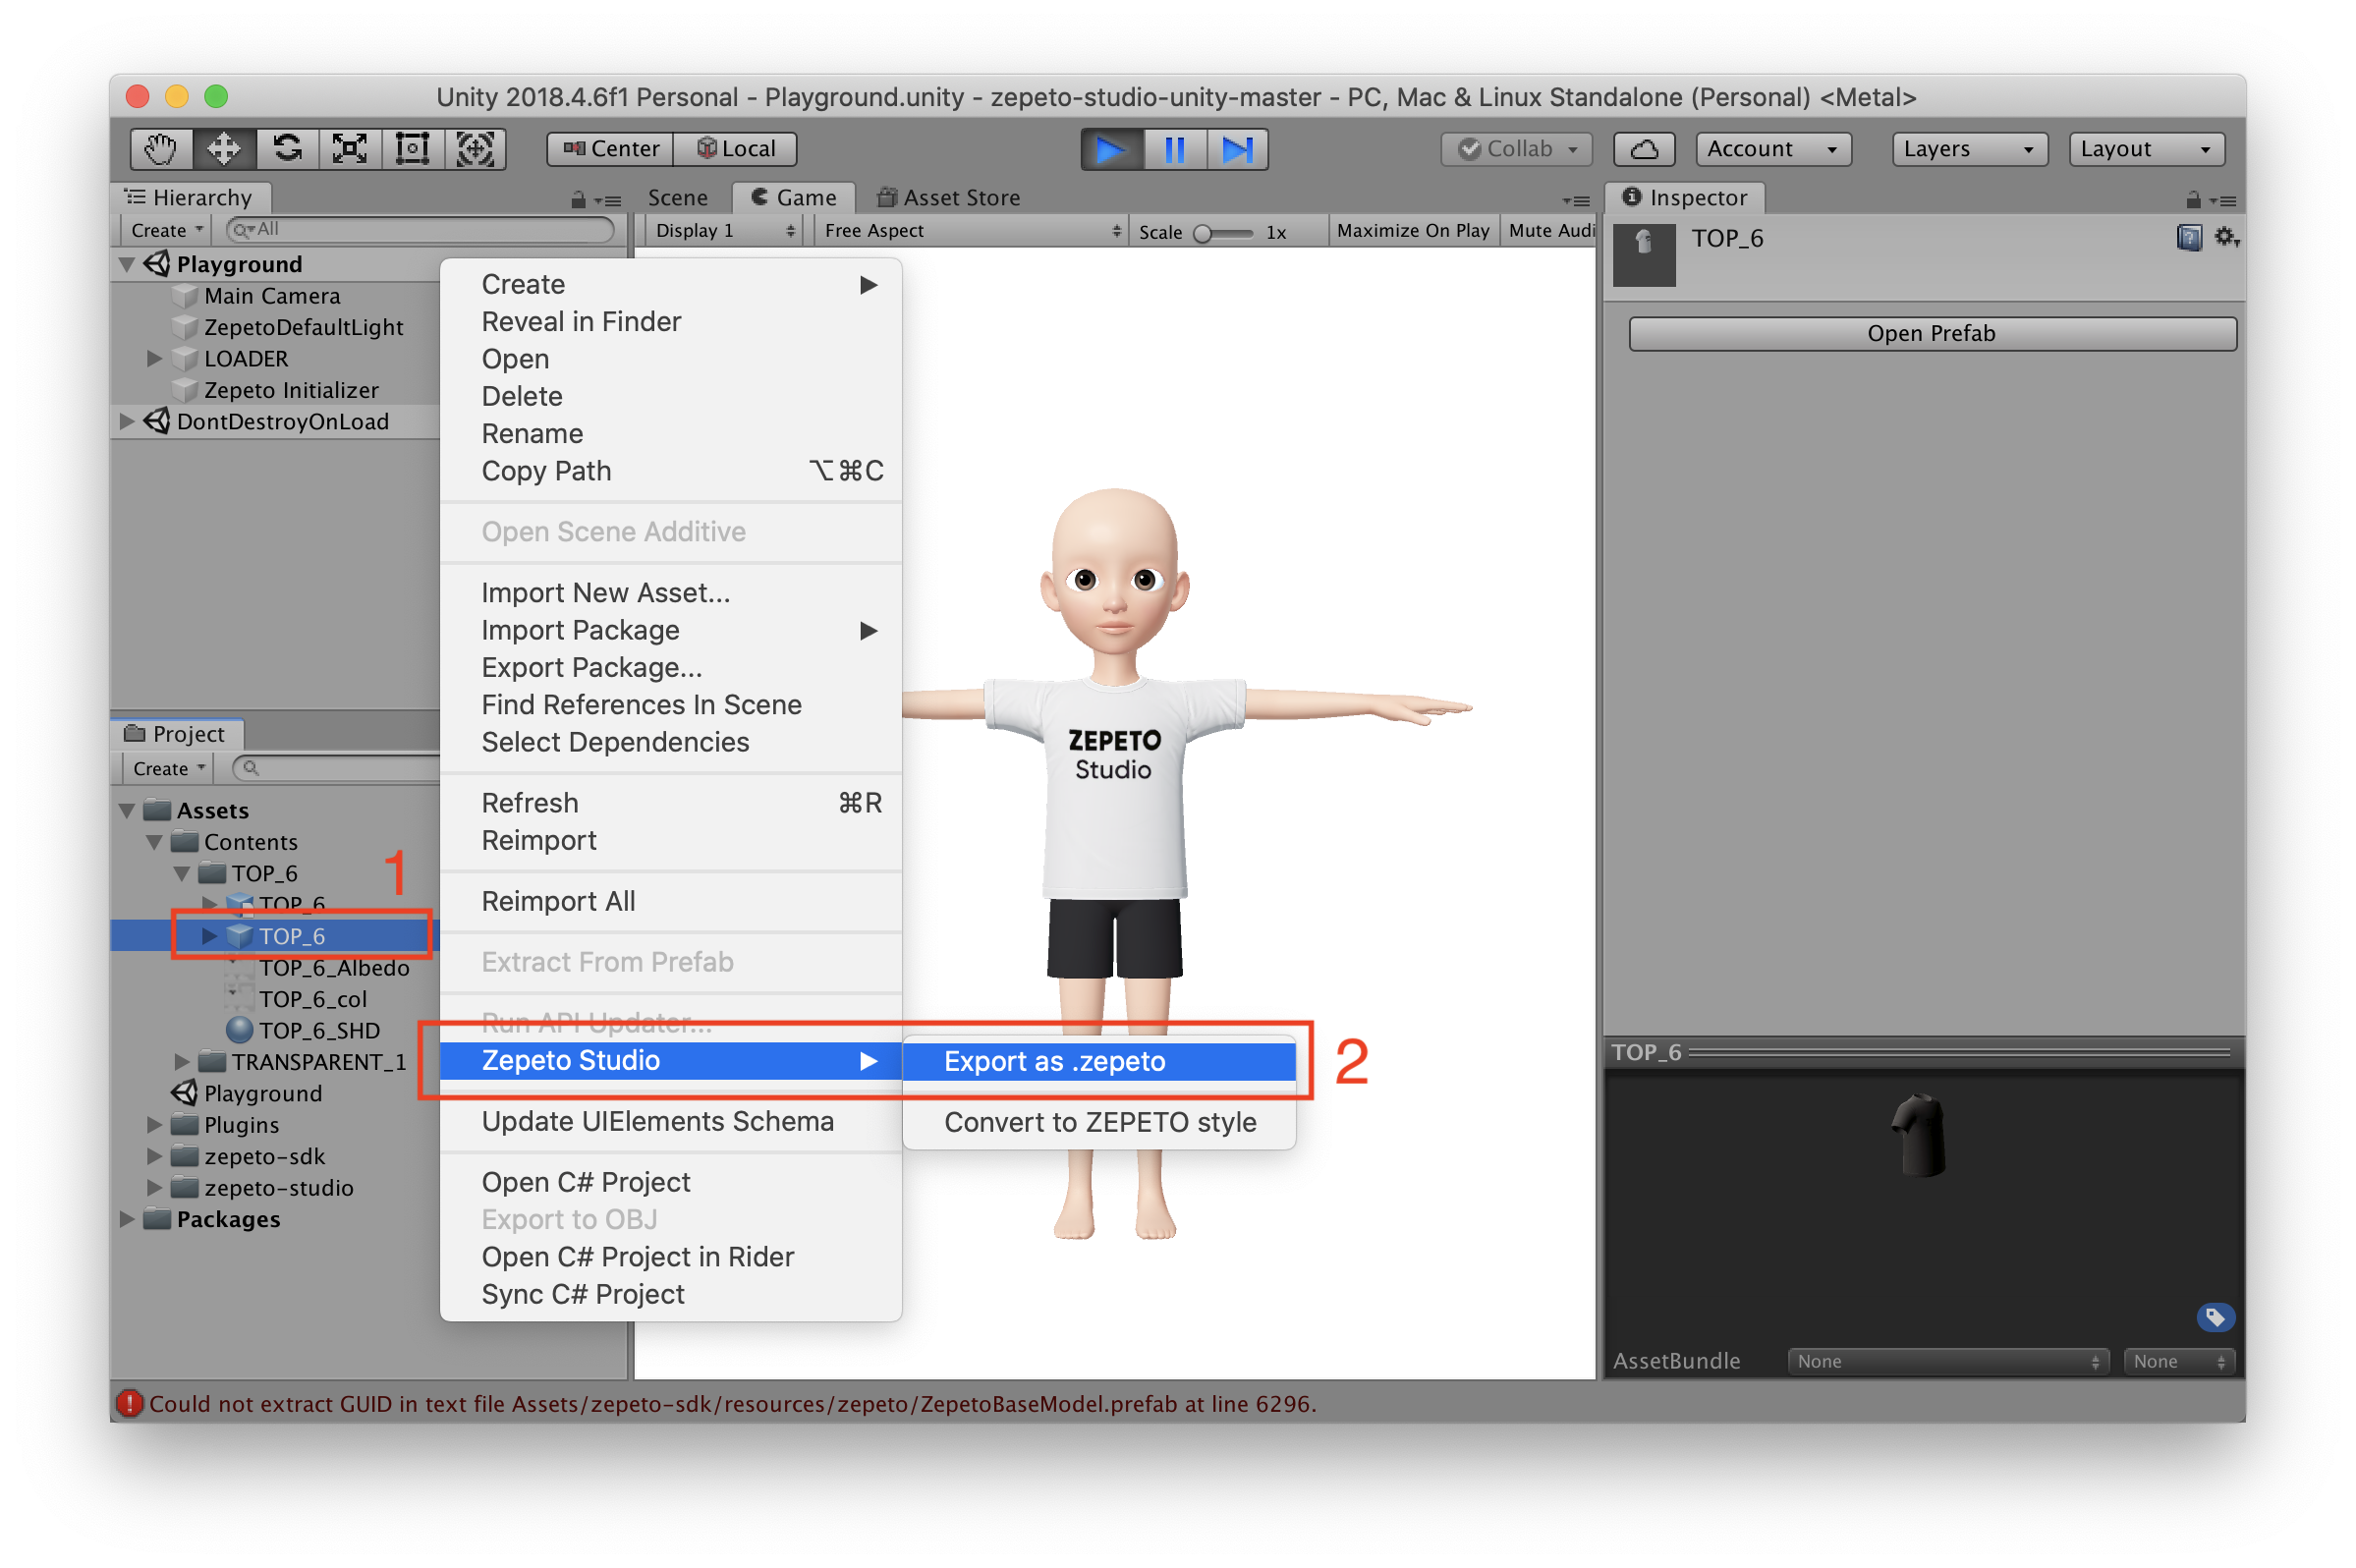Toggle Mute Audio in Game view

point(1551,231)
